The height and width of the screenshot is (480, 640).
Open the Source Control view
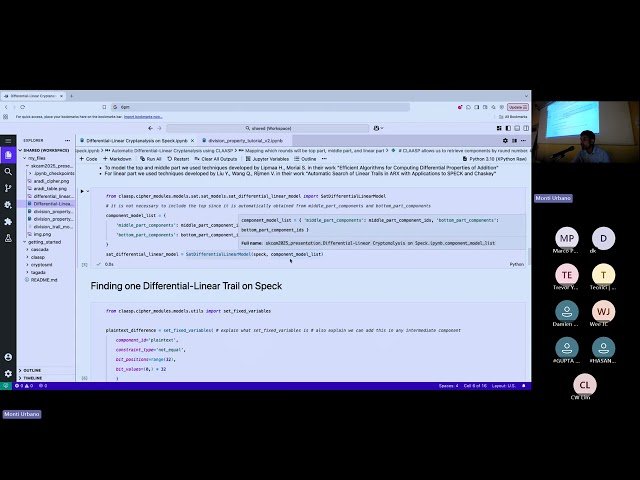8,188
